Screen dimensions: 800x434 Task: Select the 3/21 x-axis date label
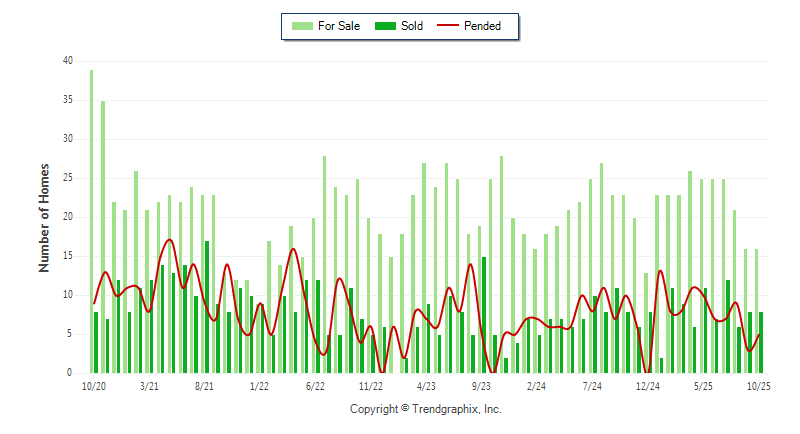(149, 386)
